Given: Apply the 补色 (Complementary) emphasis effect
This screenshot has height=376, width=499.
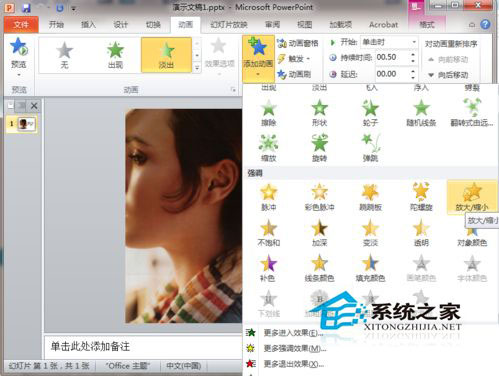Looking at the screenshot, I should [269, 268].
